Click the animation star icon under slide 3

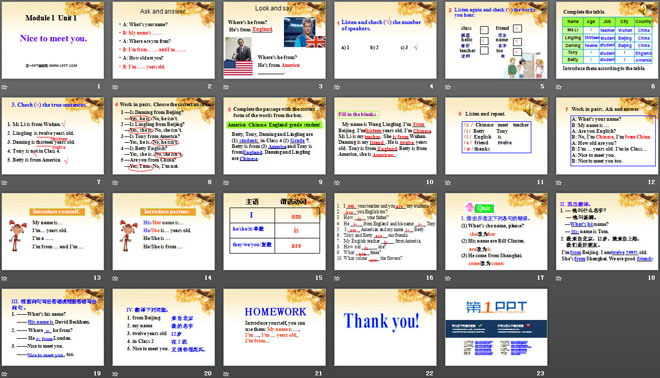[x=226, y=87]
